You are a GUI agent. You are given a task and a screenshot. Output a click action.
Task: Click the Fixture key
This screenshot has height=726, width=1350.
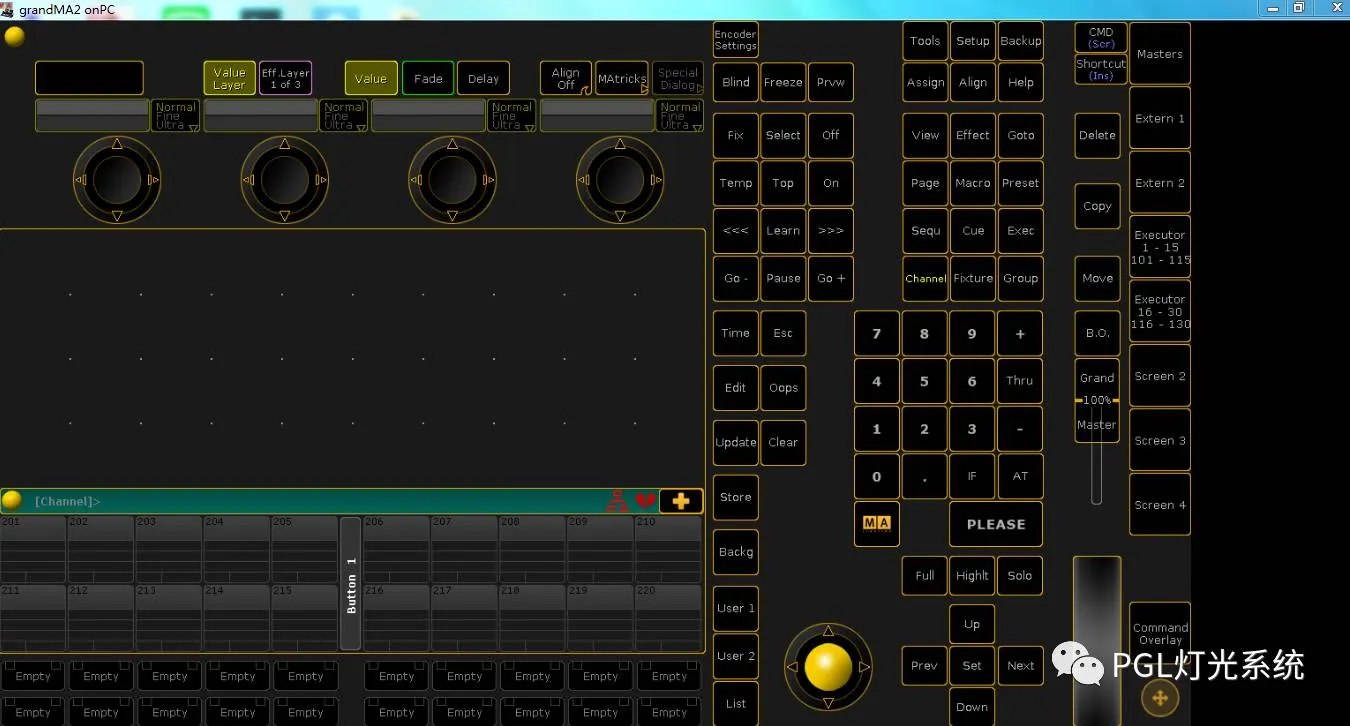coord(972,278)
